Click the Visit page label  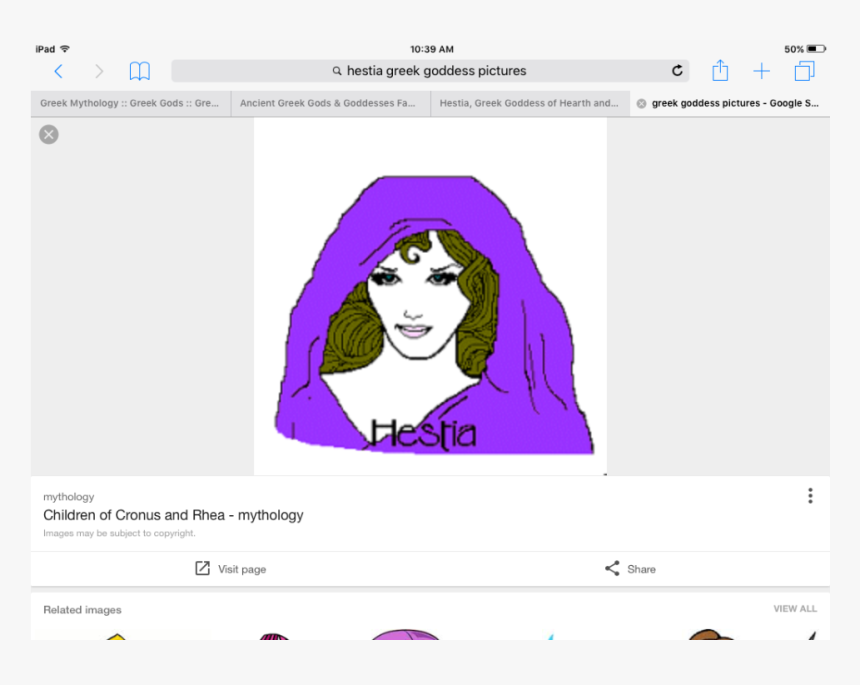pyautogui.click(x=242, y=569)
